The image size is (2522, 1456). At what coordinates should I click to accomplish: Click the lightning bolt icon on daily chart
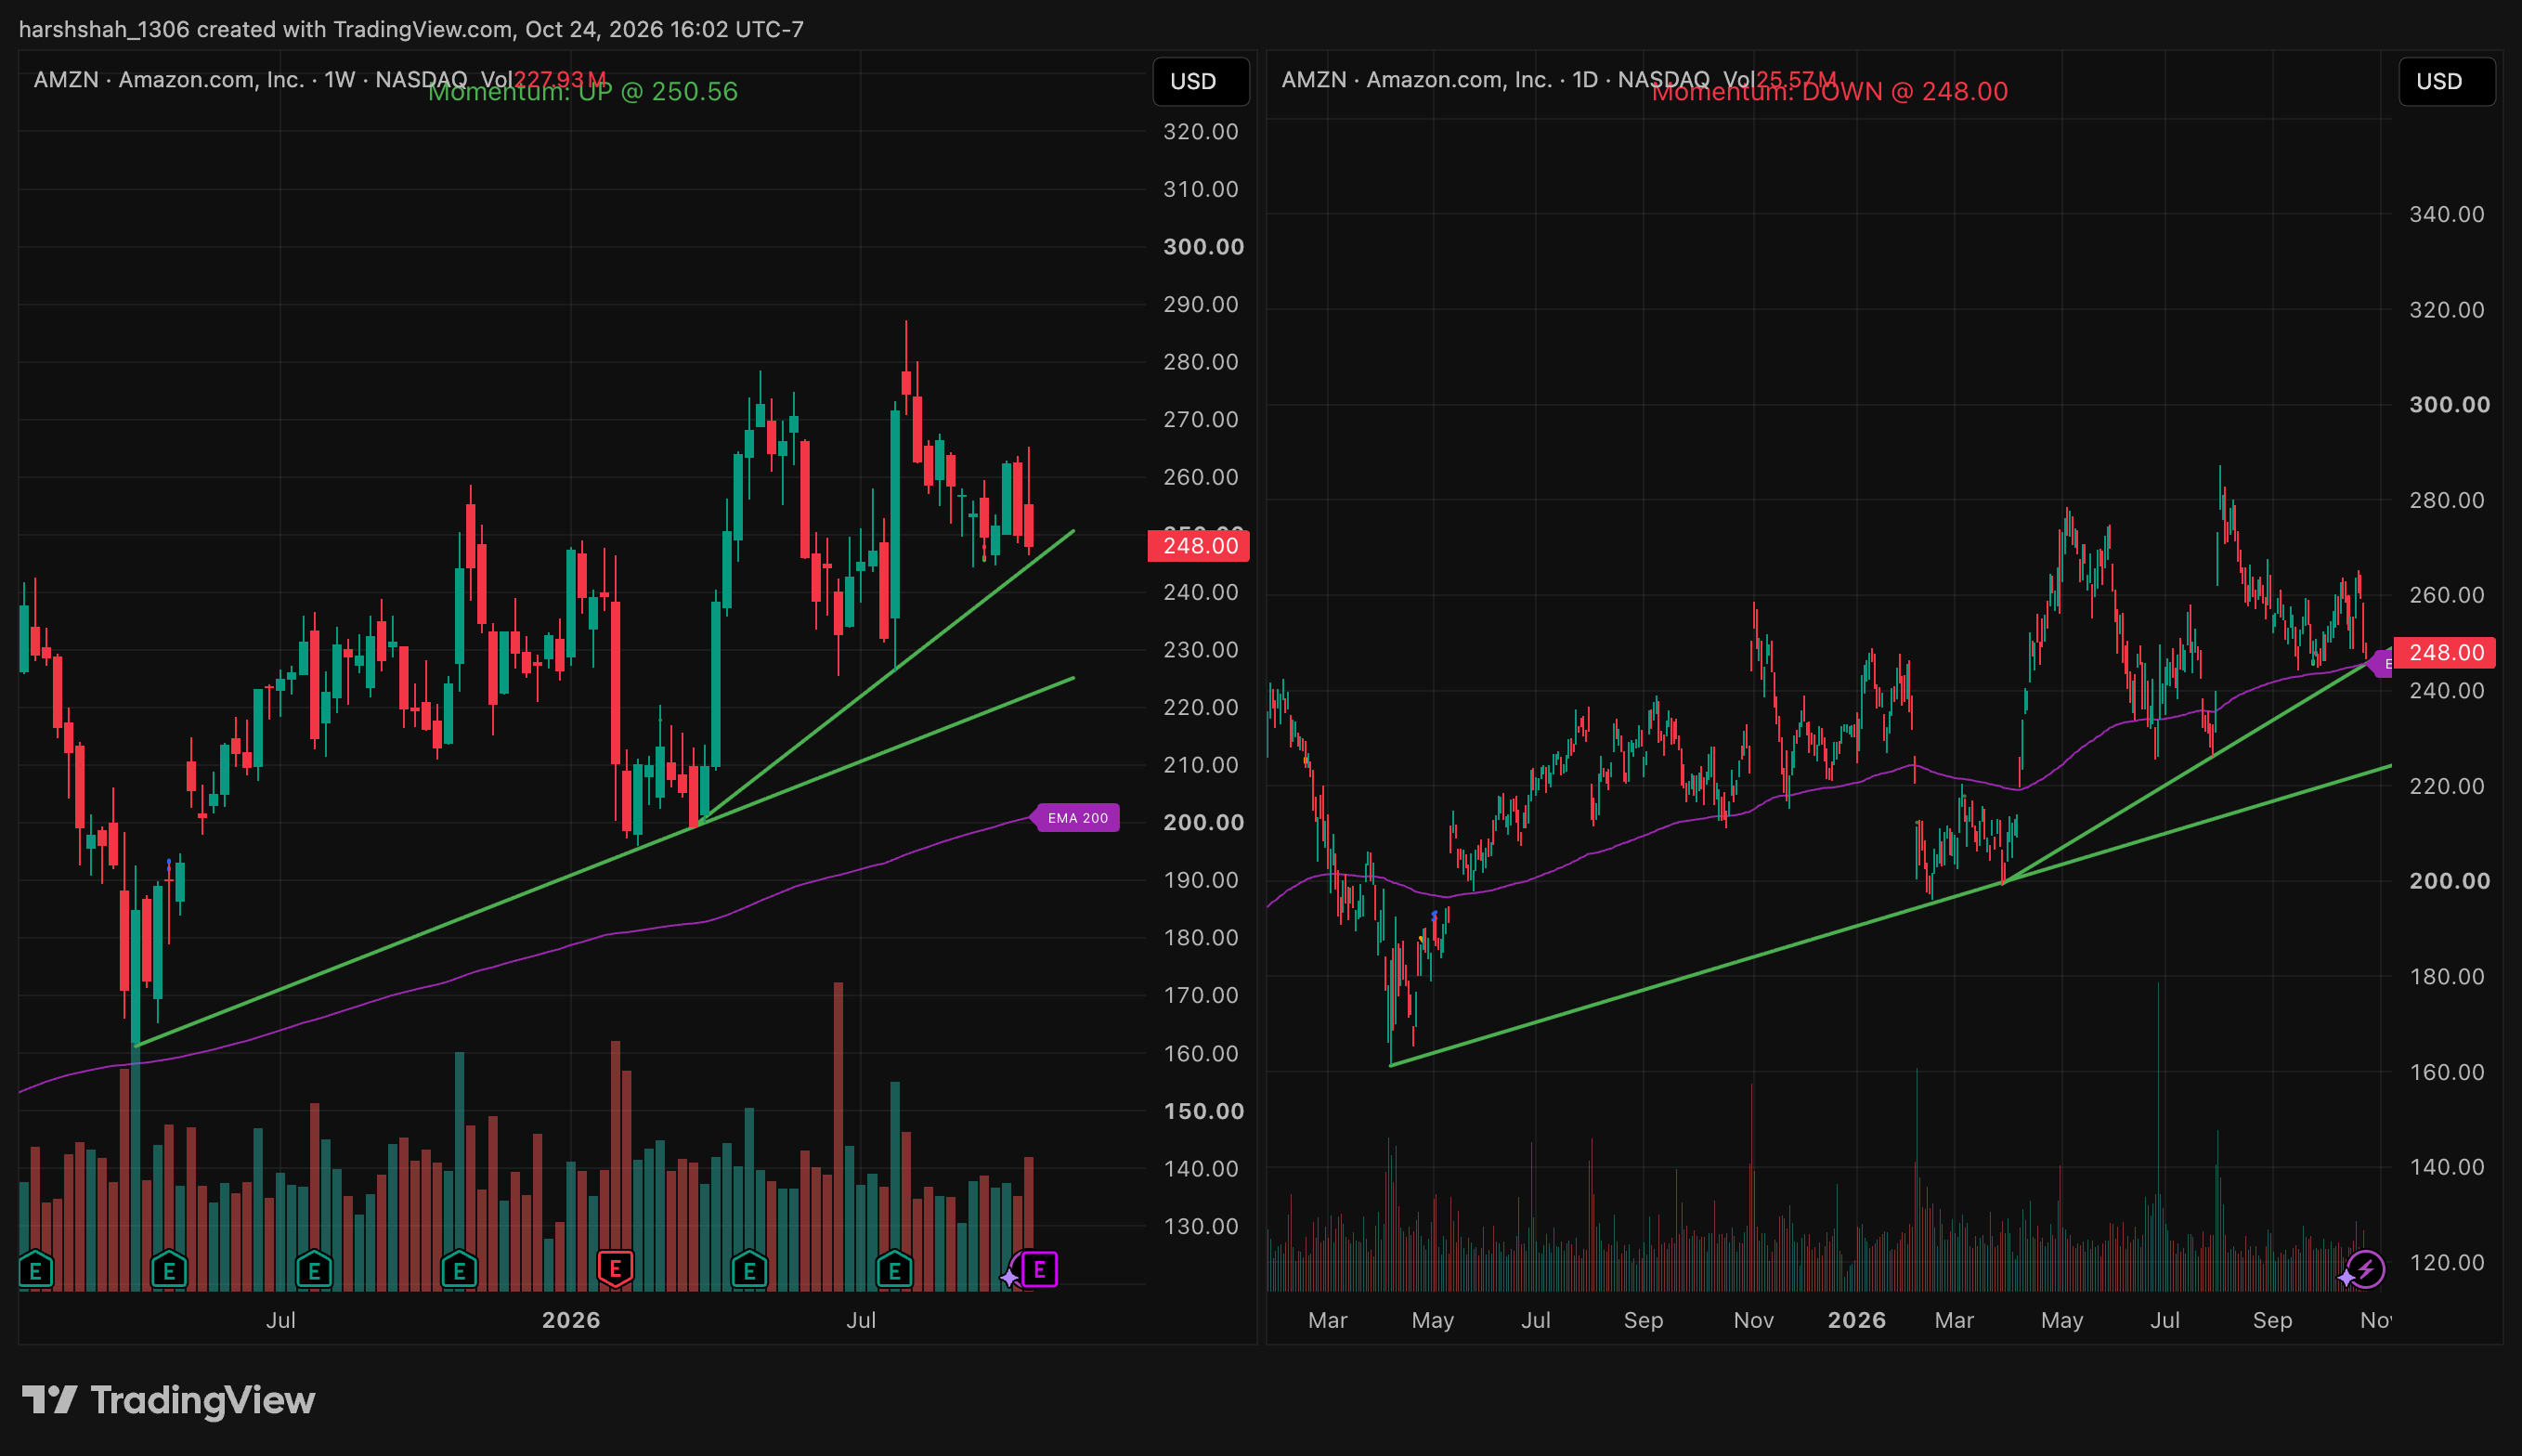[2366, 1270]
